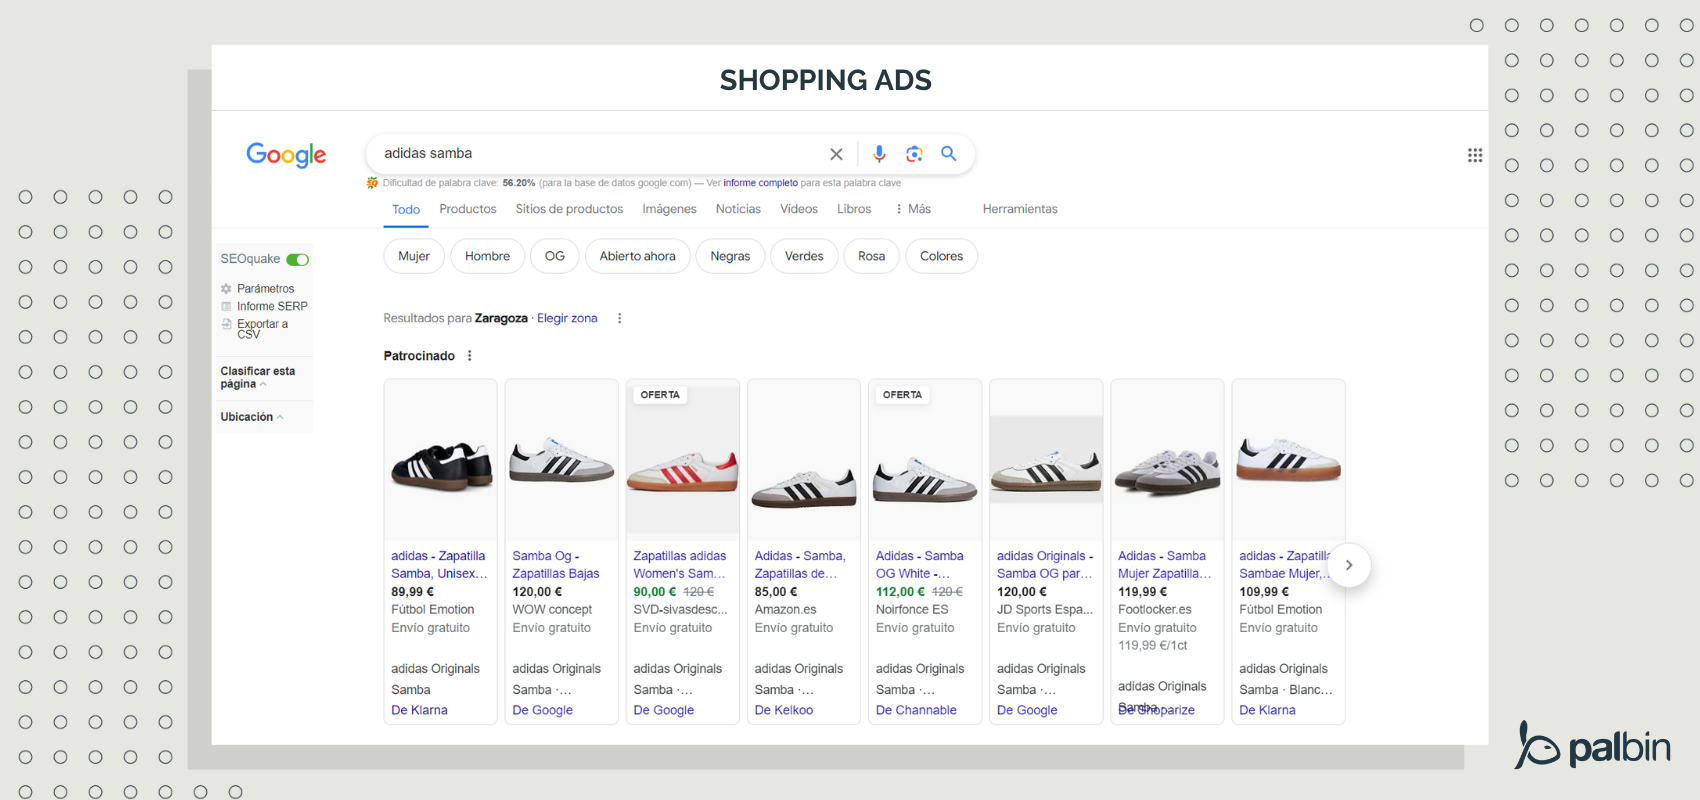Image resolution: width=1700 pixels, height=800 pixels.
Task: Select the OG filter chip
Action: [x=555, y=256]
